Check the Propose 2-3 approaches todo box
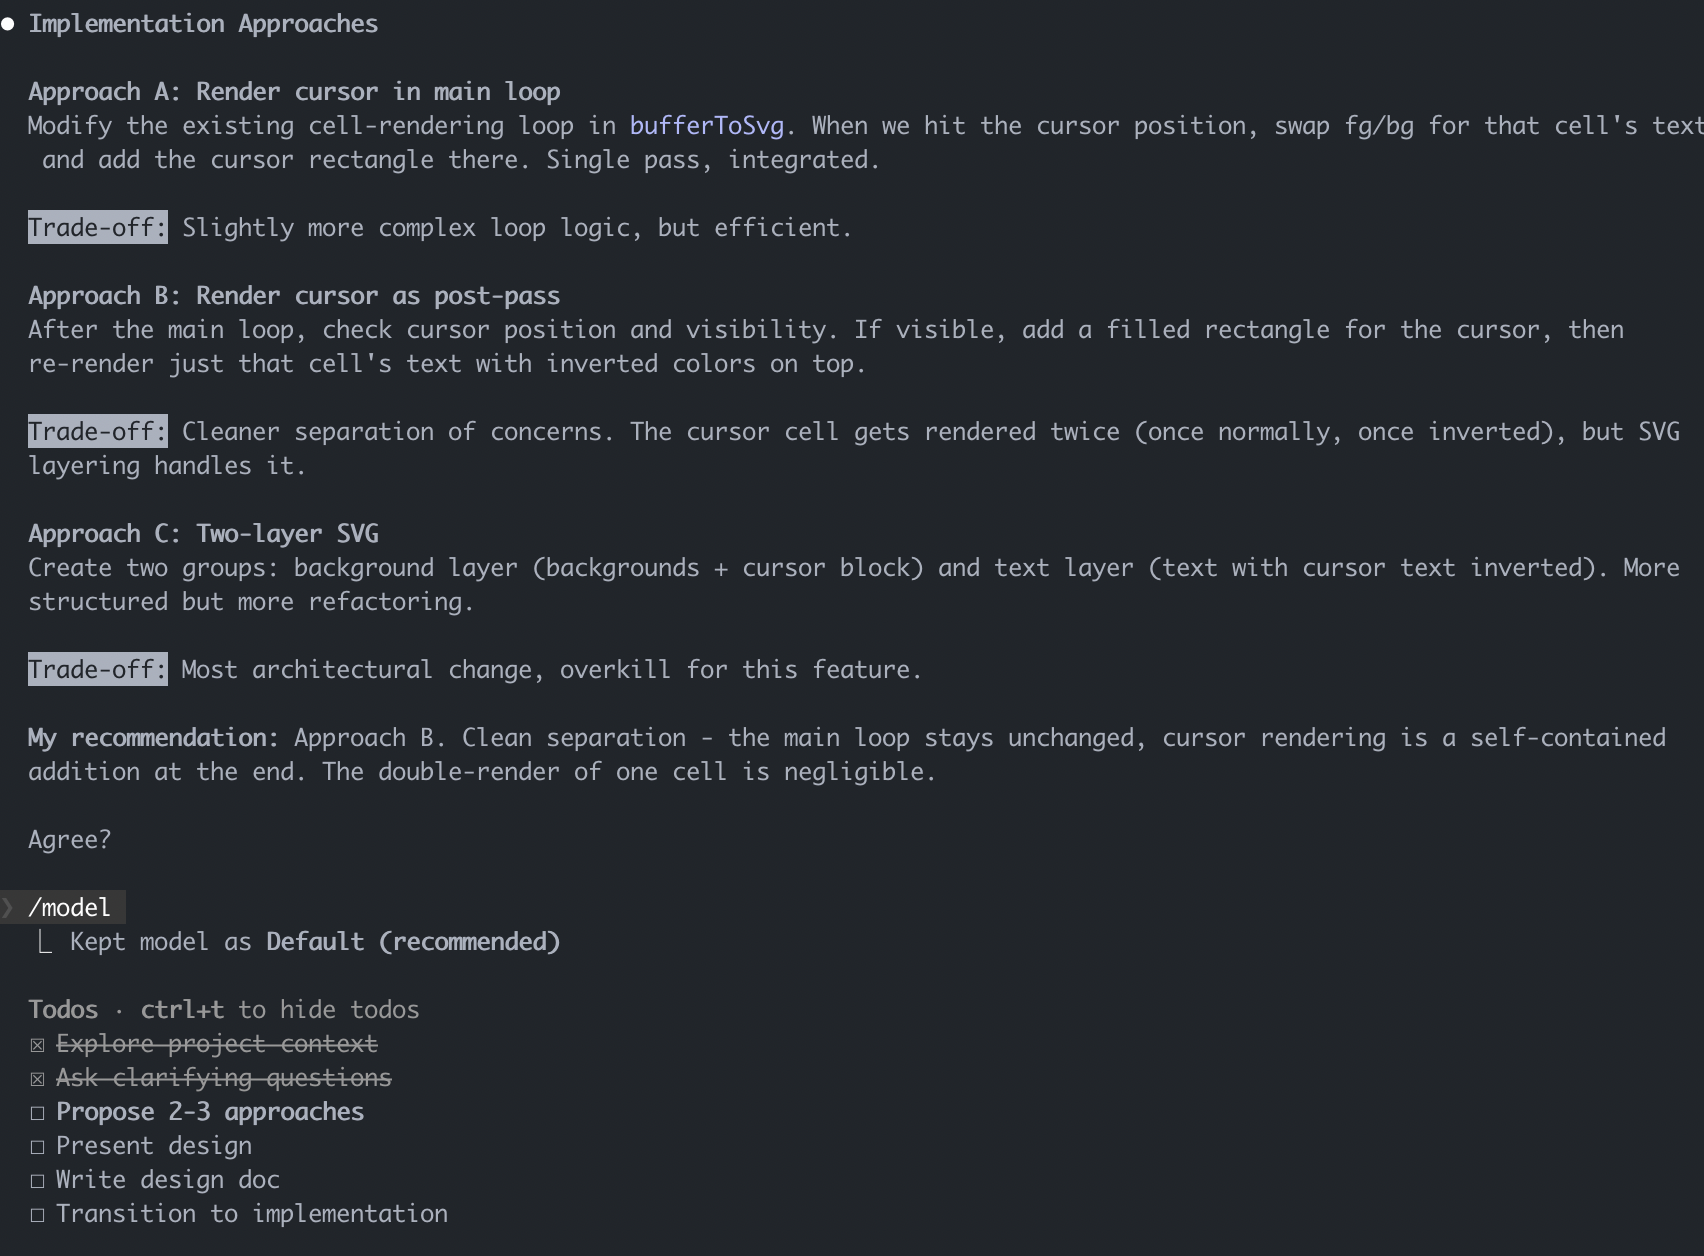Viewport: 1704px width, 1256px height. click(x=38, y=1113)
